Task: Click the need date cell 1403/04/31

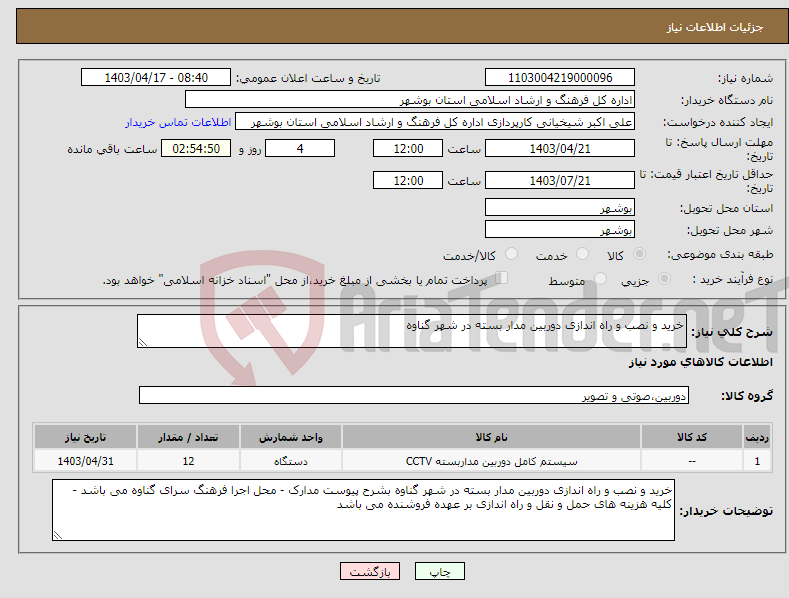Action: (86, 461)
